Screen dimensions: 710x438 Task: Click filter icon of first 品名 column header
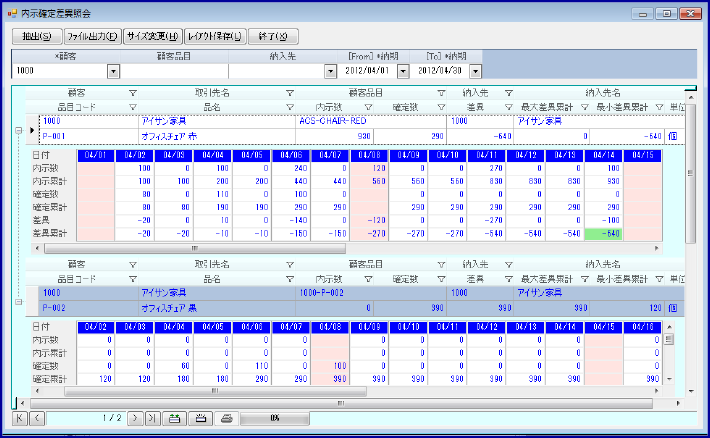[290, 107]
